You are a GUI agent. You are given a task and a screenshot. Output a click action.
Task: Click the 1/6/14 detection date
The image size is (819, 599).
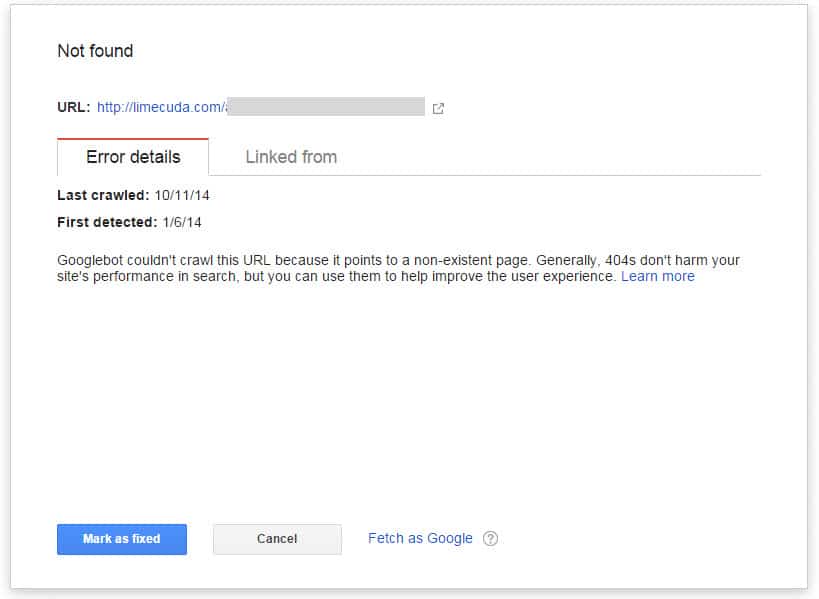[182, 222]
